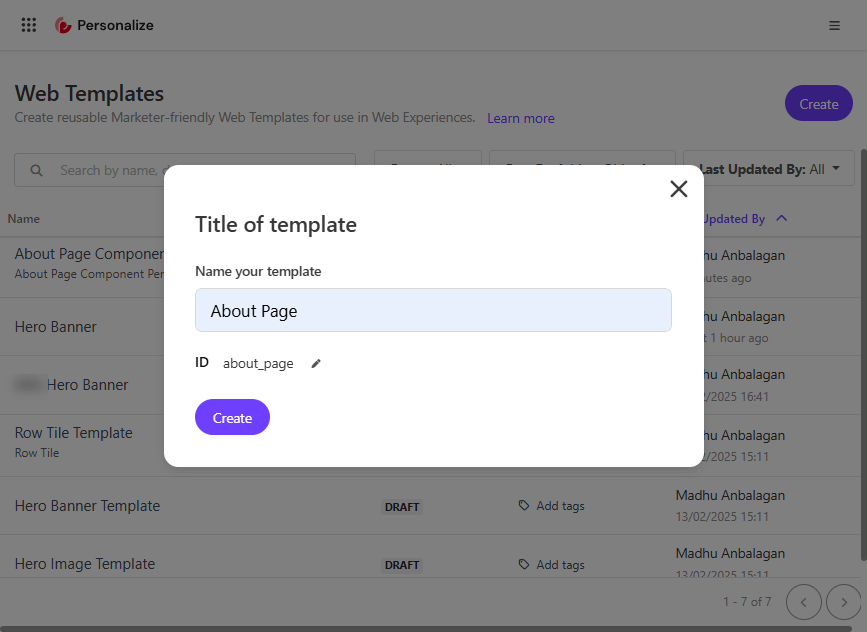Close the Title of template dialog
The height and width of the screenshot is (632, 867).
679,189
